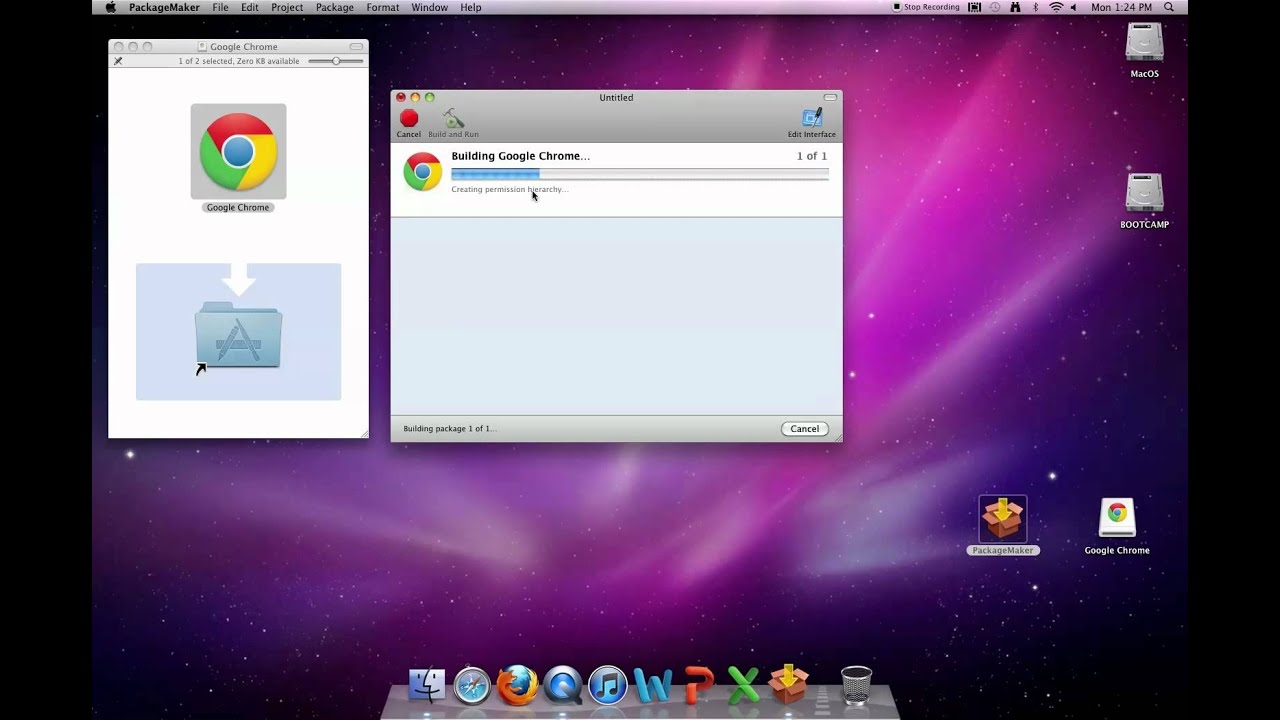1280x720 pixels.
Task: Open the Applications folder shortcut below the arrow
Action: coord(238,335)
